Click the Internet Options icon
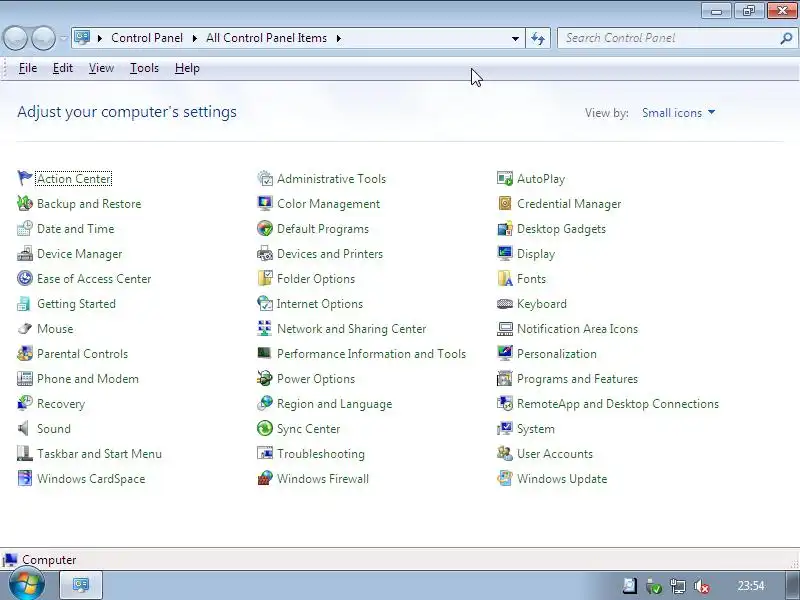This screenshot has width=800, height=600. [265, 303]
